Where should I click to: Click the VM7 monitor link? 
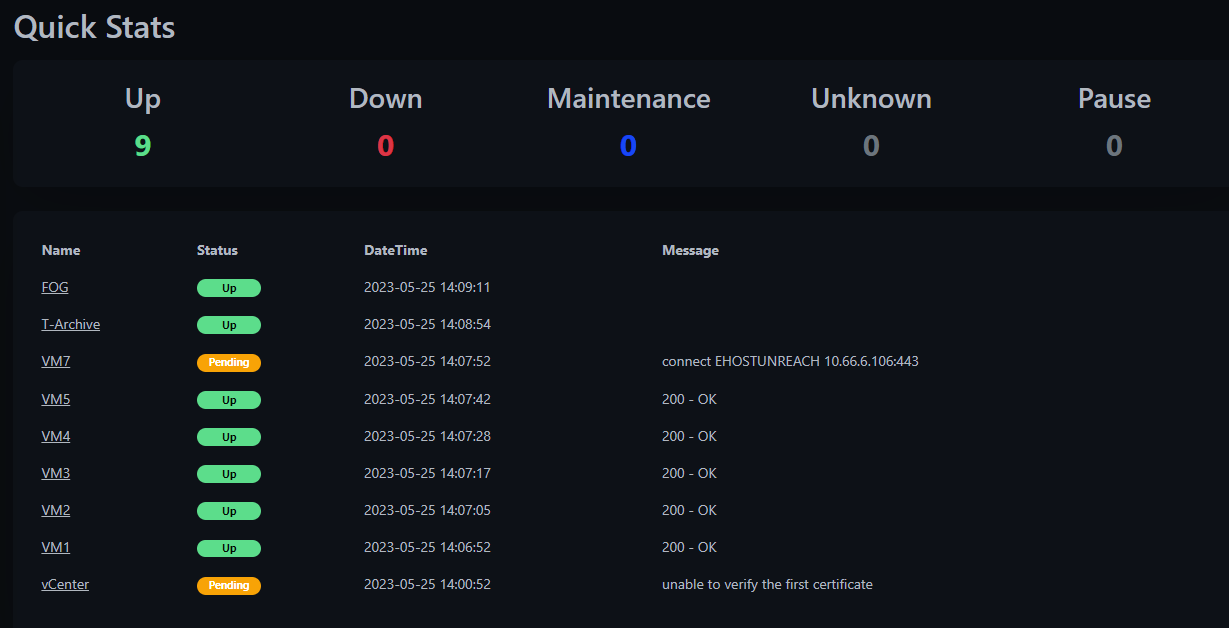(56, 362)
